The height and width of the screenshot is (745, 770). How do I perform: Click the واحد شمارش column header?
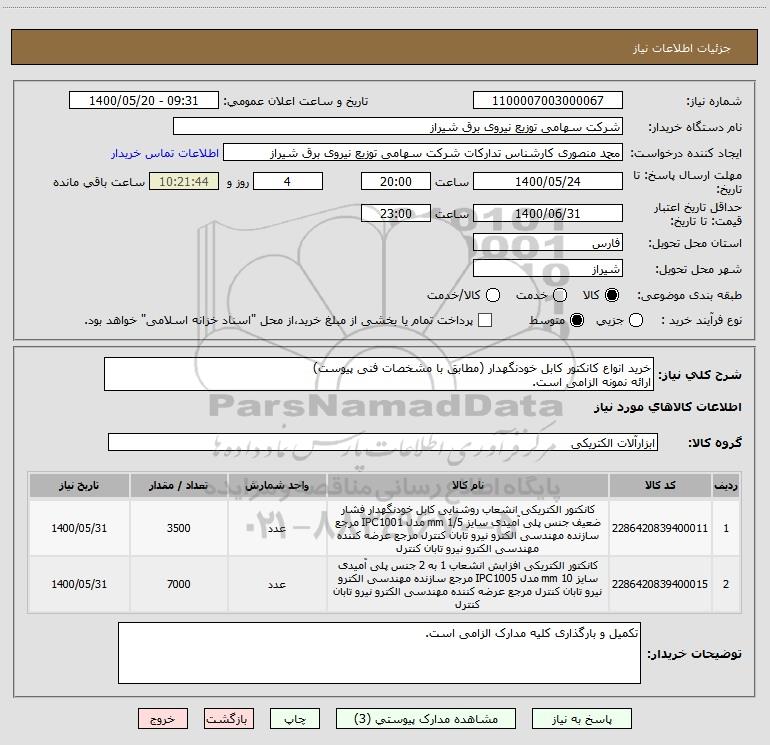[277, 485]
